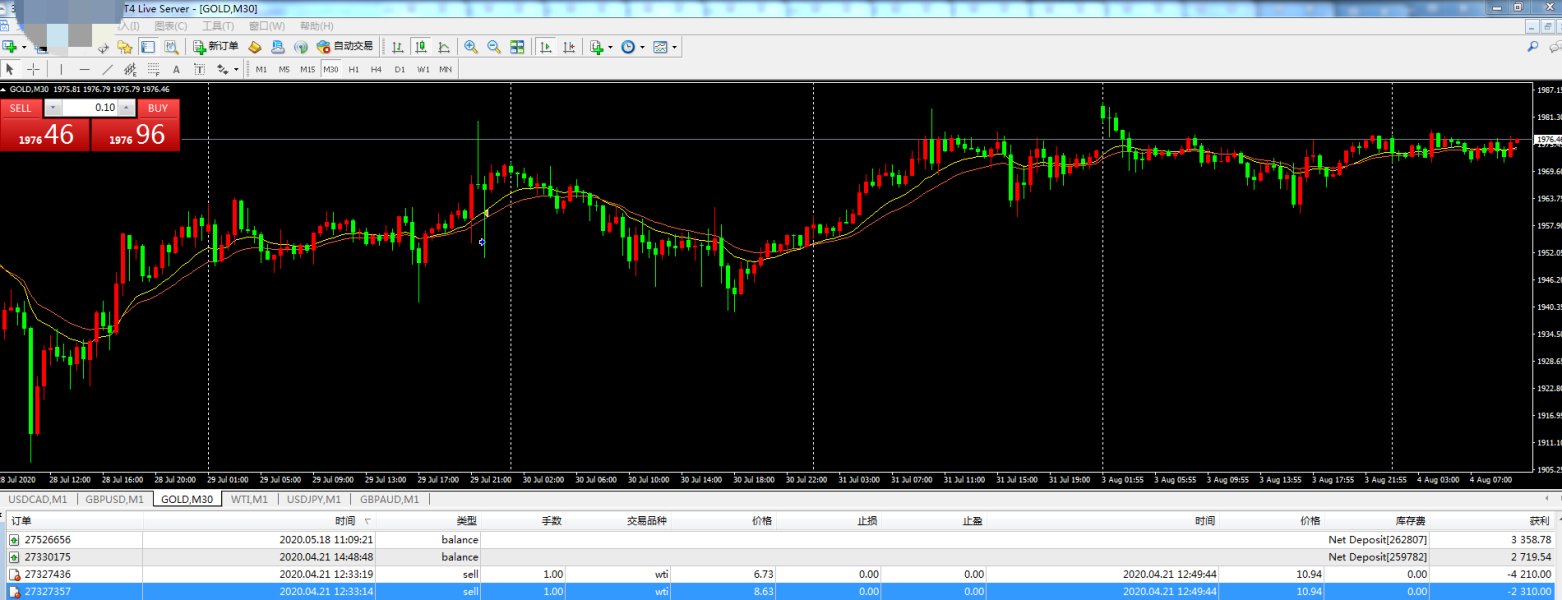Switch chart to bar chart mode

click(398, 47)
